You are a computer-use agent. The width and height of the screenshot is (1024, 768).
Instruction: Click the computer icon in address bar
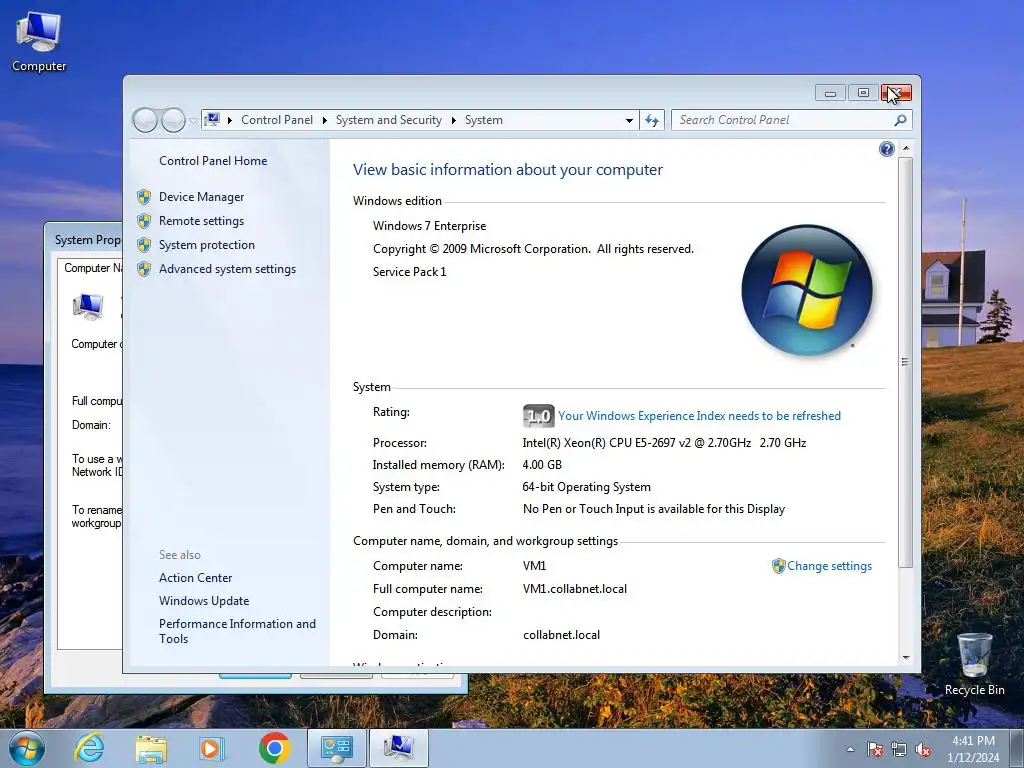tap(212, 120)
